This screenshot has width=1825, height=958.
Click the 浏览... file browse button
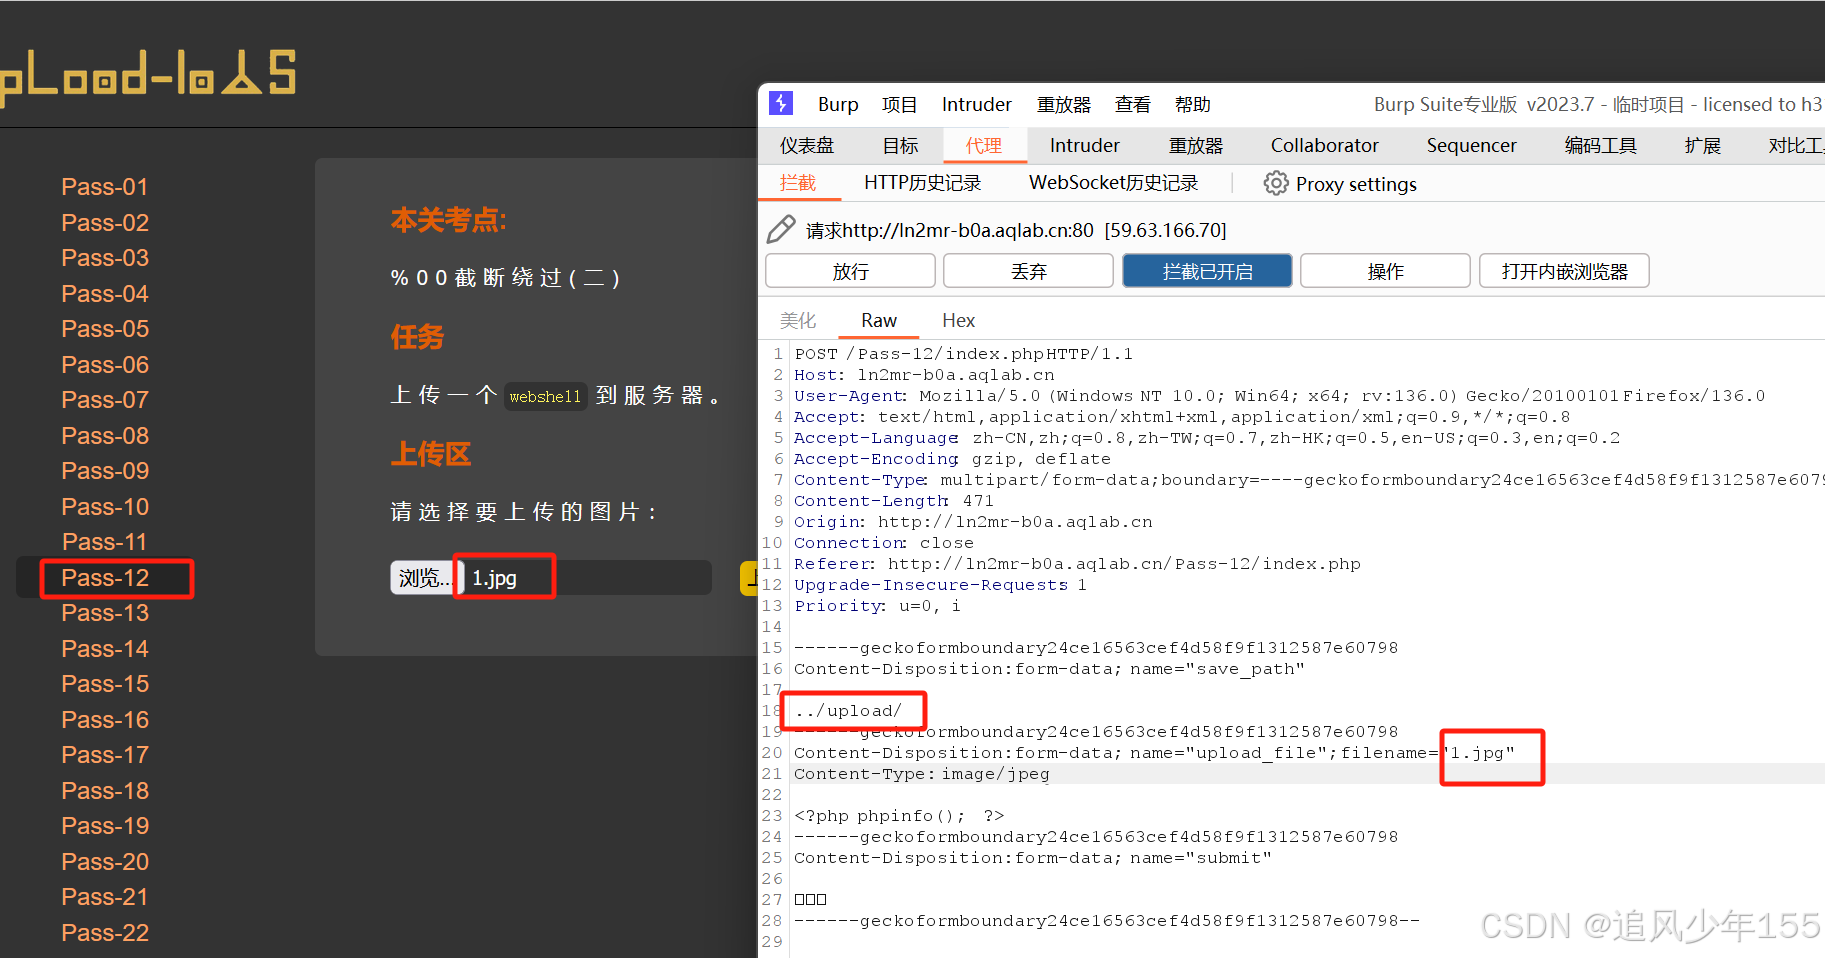point(425,577)
